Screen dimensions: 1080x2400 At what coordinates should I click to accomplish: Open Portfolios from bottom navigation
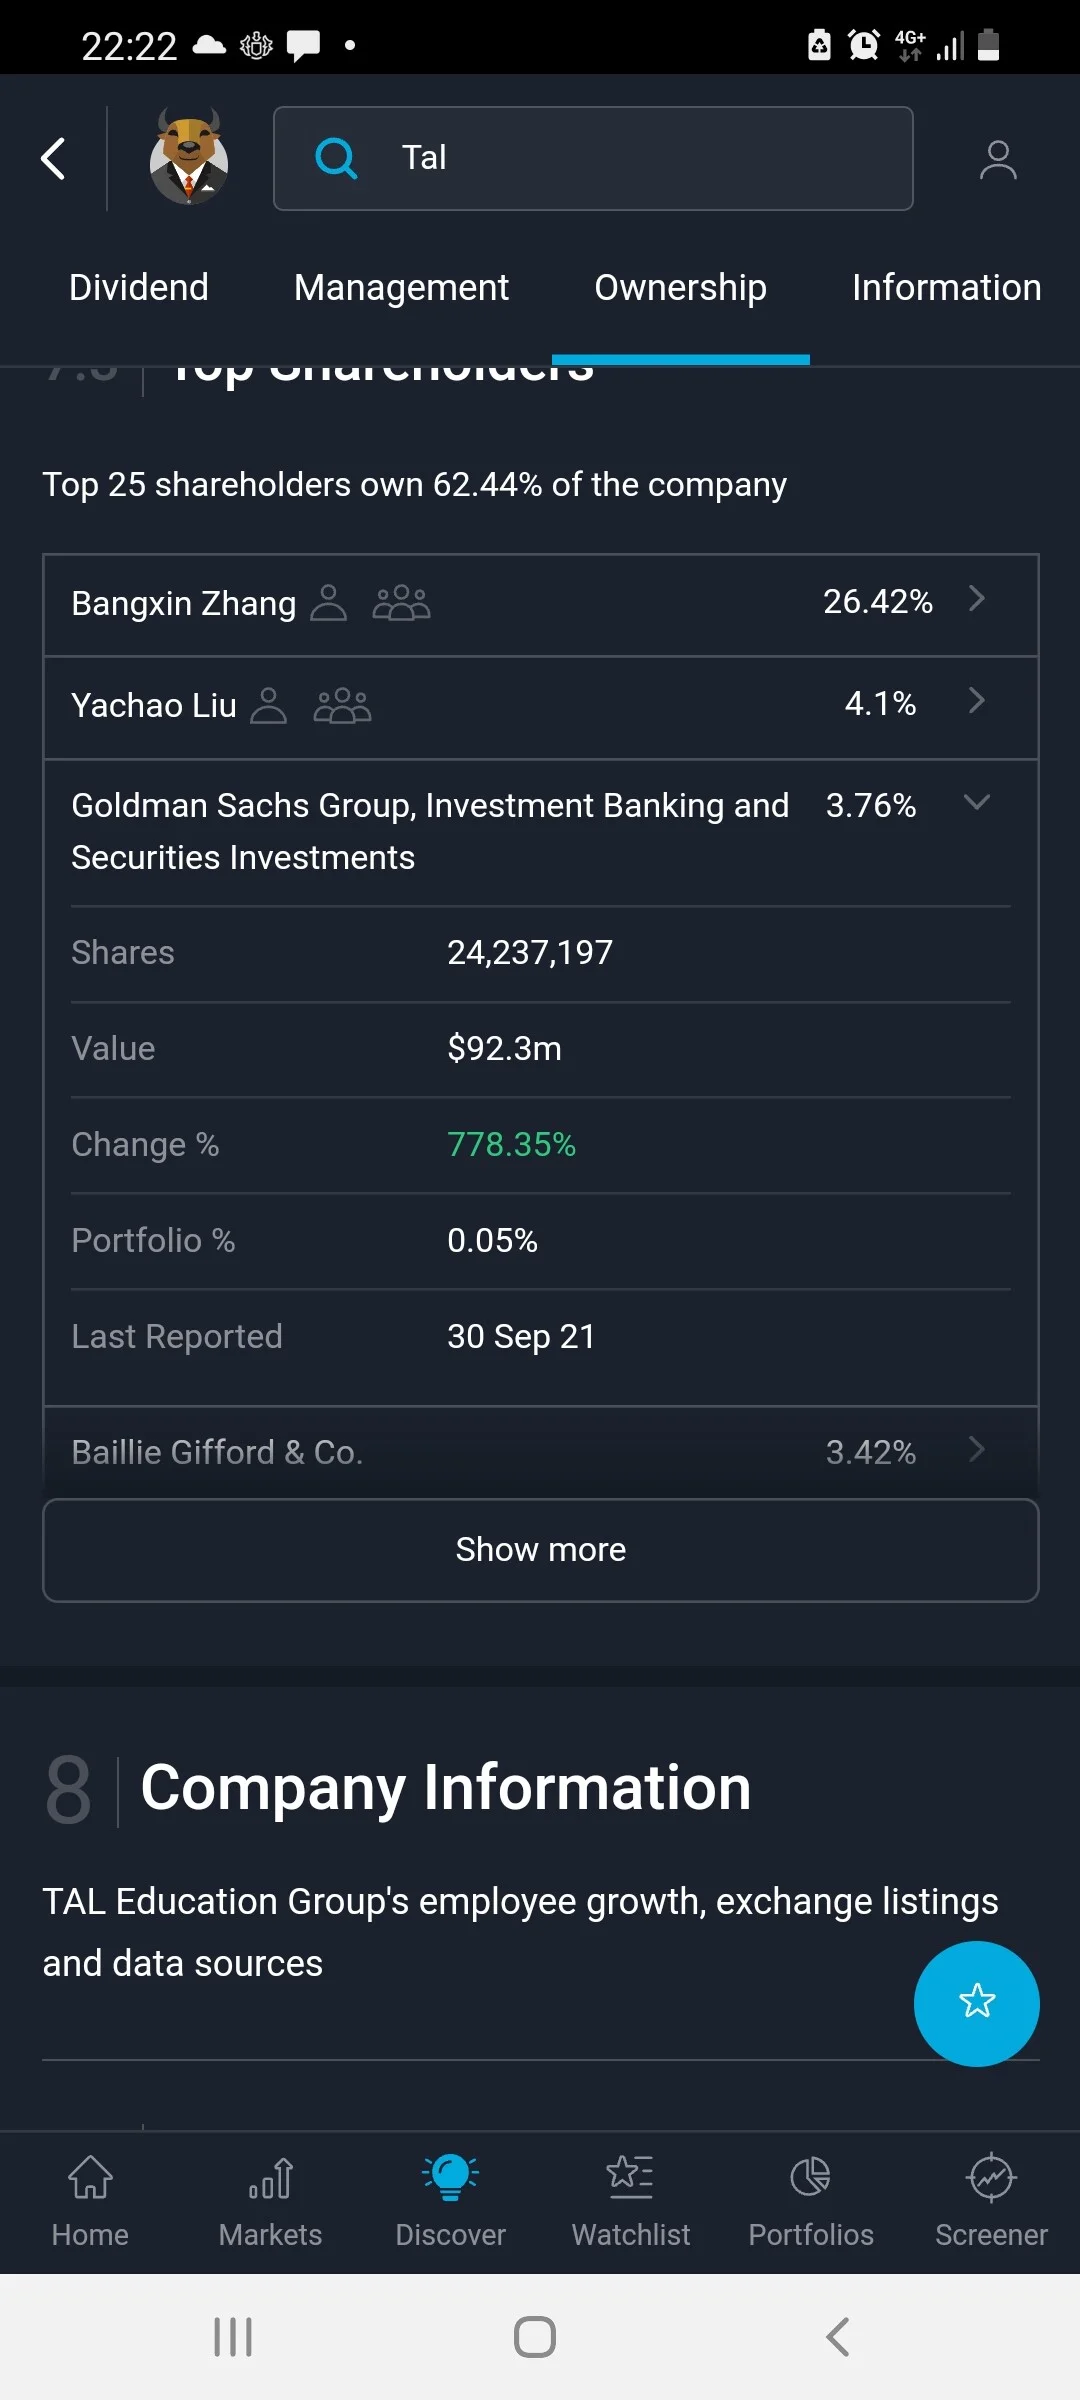coord(811,2201)
